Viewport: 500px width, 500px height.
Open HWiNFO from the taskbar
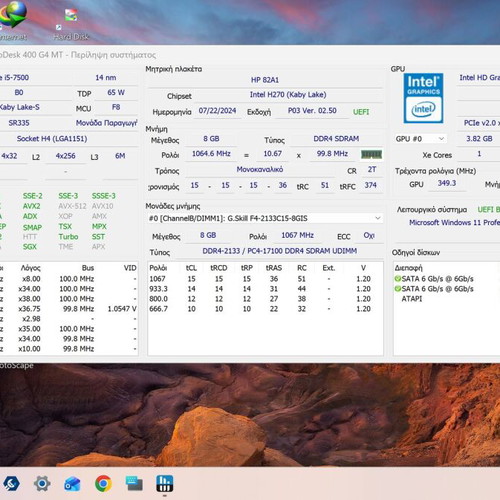click(x=165, y=484)
